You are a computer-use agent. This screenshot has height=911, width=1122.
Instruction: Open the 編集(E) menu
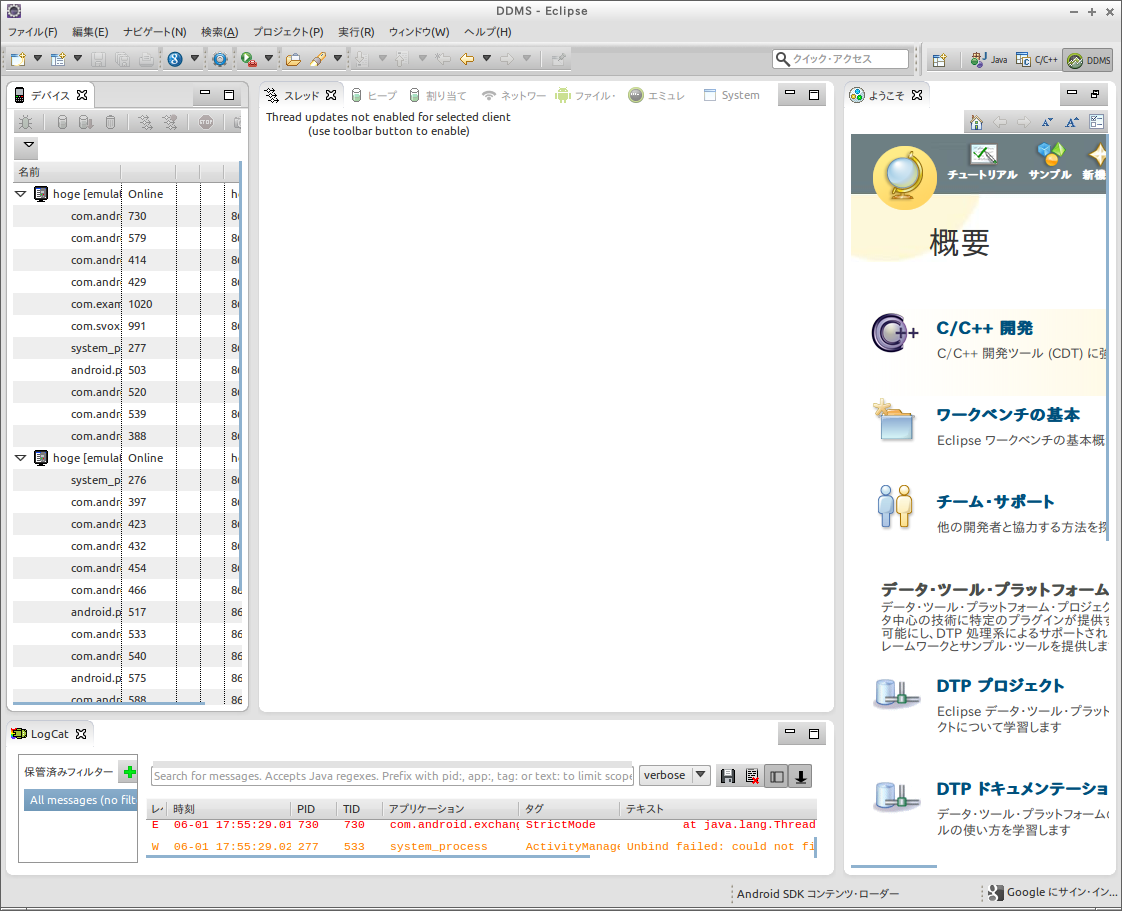[x=90, y=32]
